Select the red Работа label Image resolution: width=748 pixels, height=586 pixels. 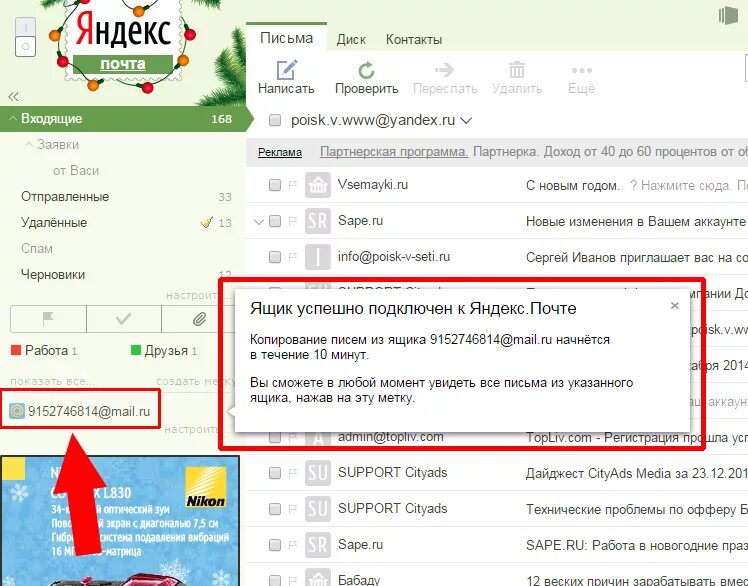pyautogui.click(x=44, y=351)
